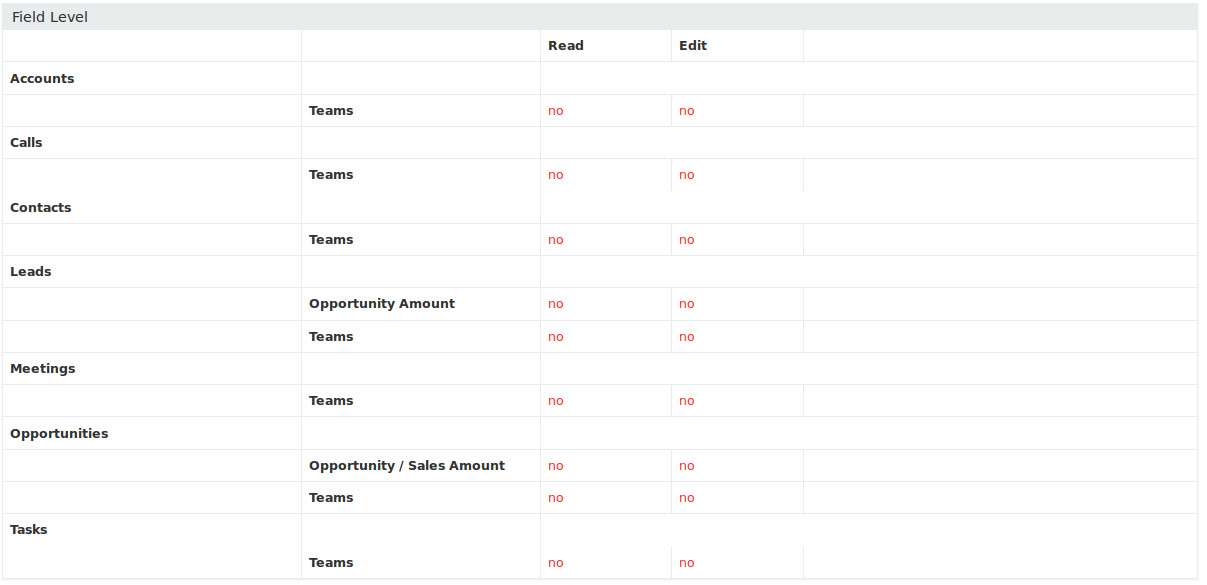Click the Read value for Meetings Teams

click(556, 401)
